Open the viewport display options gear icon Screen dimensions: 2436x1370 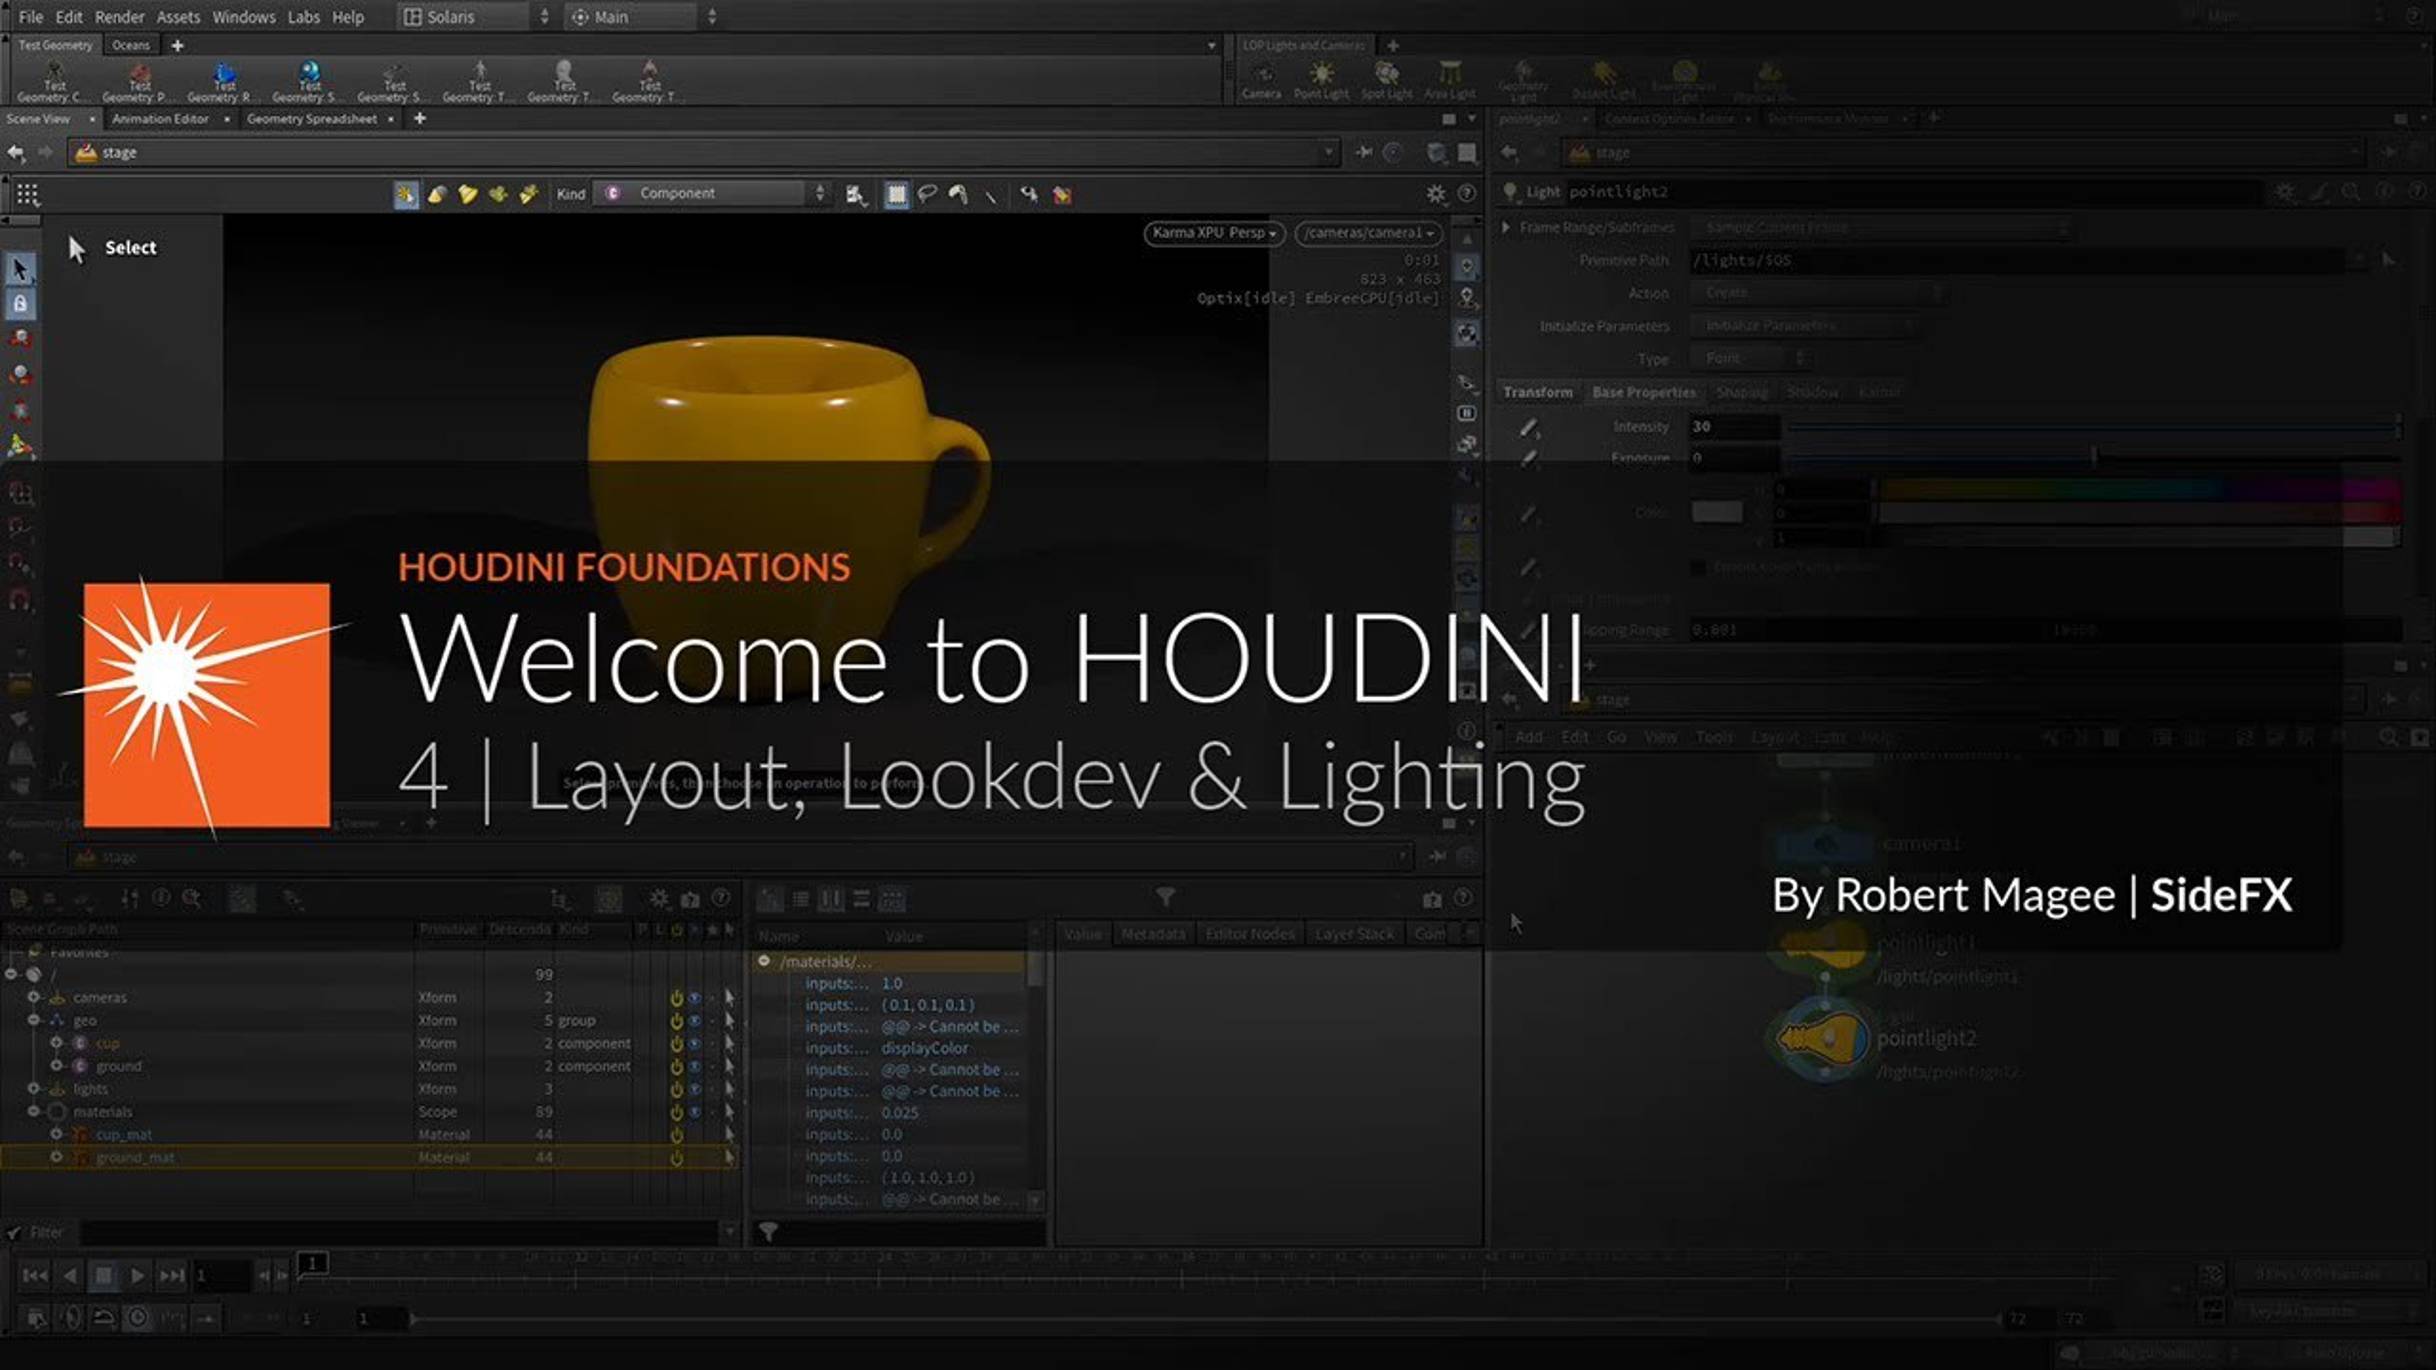[x=1437, y=193]
